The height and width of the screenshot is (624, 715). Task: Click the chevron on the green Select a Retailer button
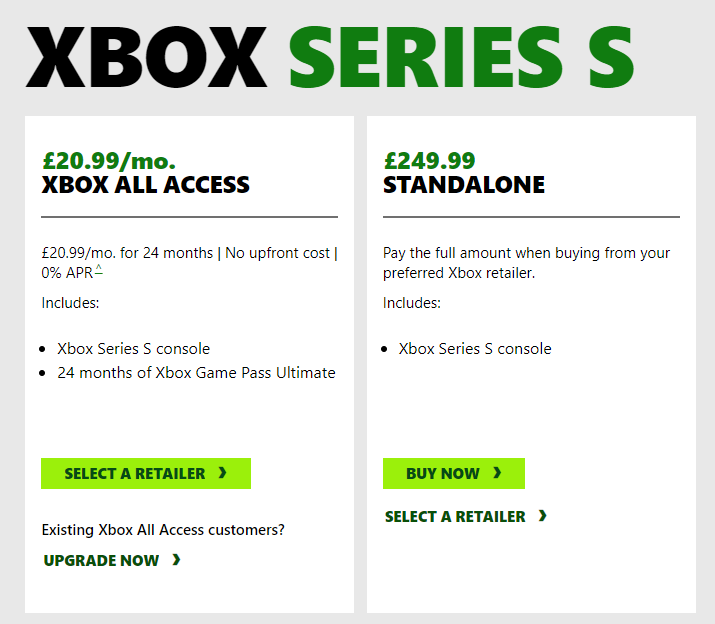point(222,473)
